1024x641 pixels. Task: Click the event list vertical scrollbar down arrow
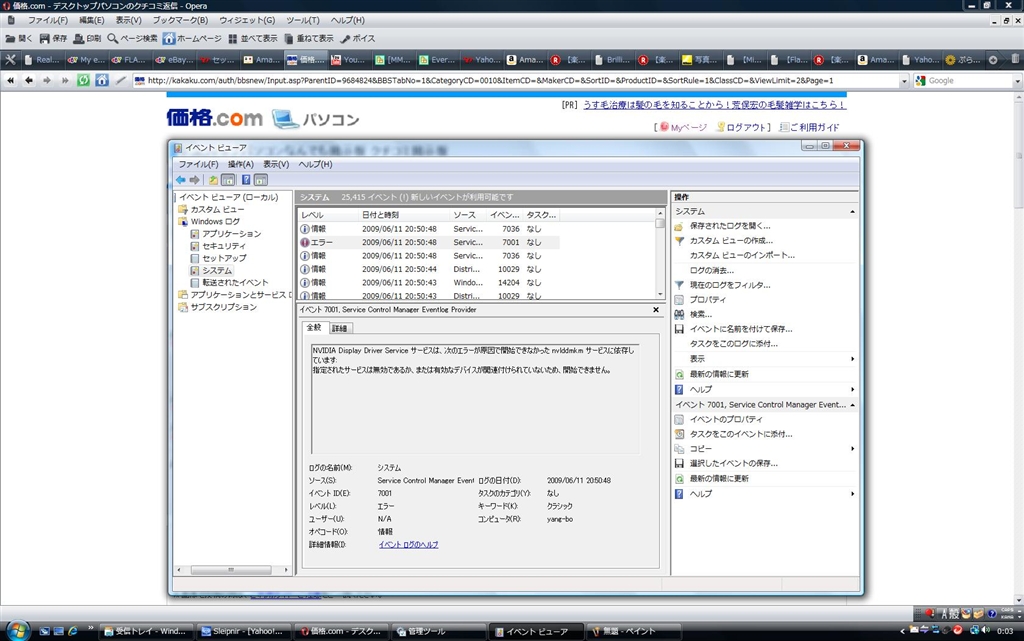pos(660,295)
